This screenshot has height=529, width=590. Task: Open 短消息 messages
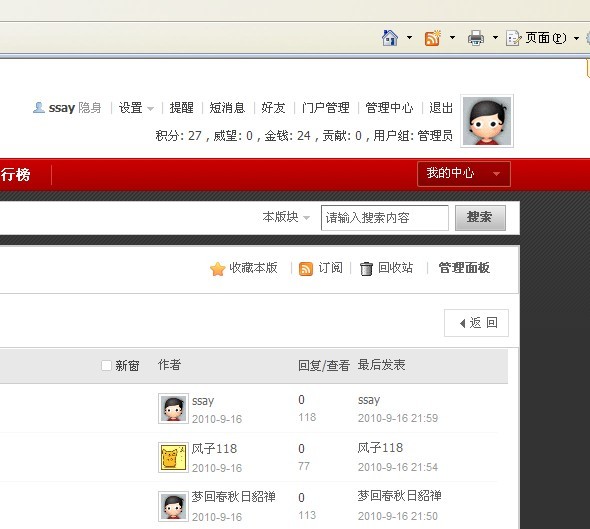227,108
